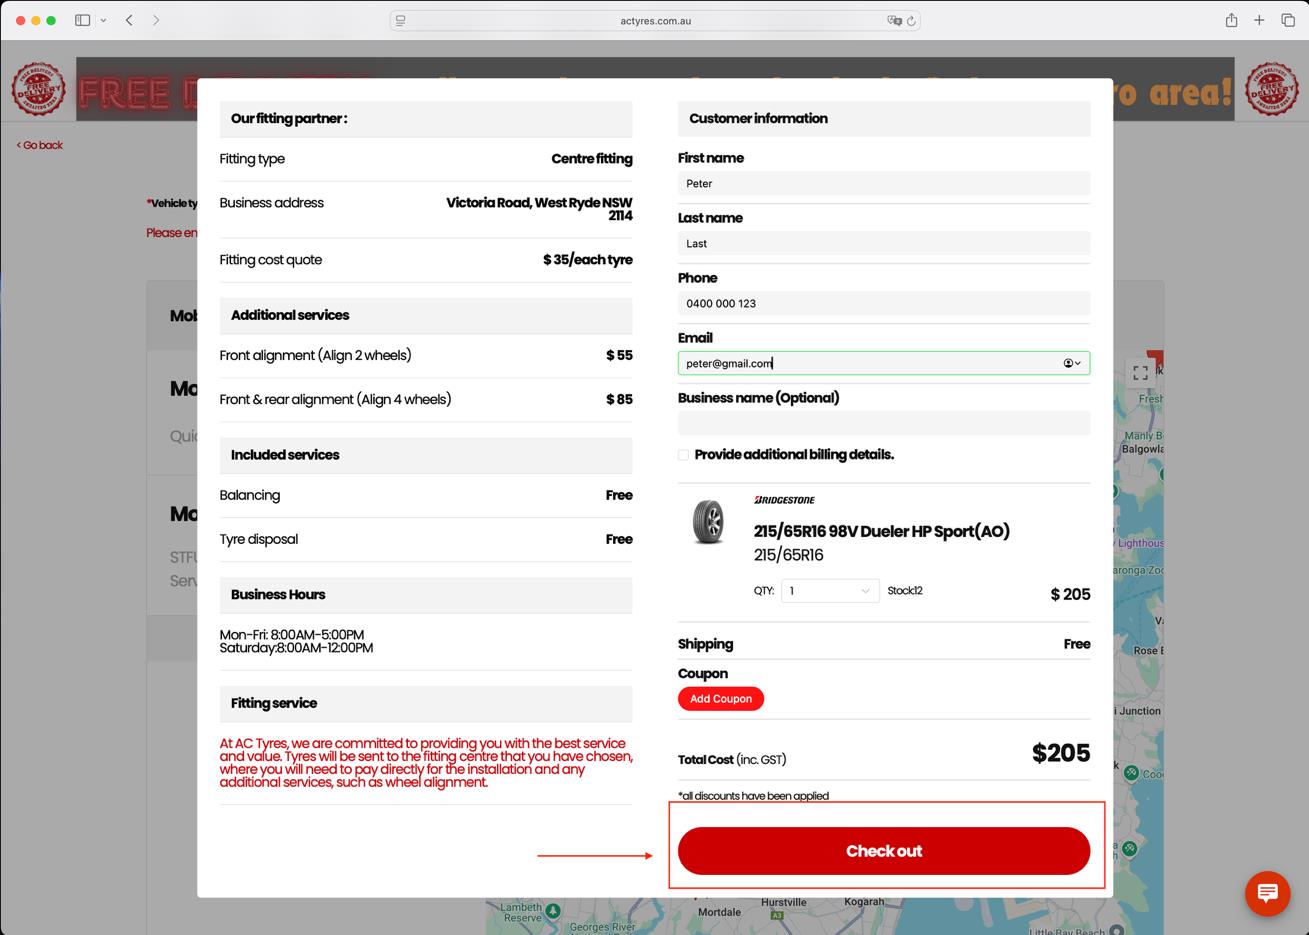
Task: Click the Add Coupon button
Action: point(720,699)
